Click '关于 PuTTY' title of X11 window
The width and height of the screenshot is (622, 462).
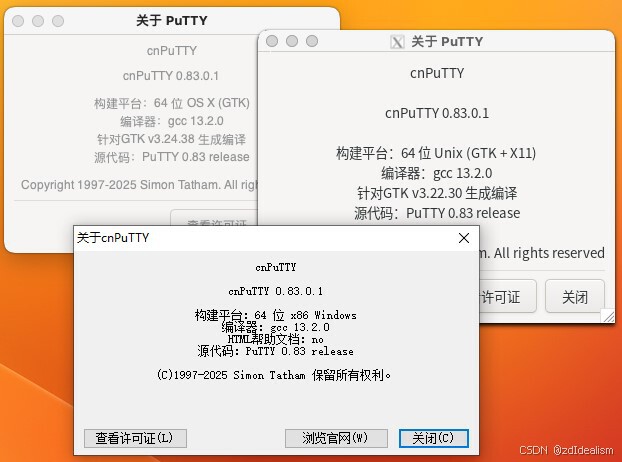point(447,42)
